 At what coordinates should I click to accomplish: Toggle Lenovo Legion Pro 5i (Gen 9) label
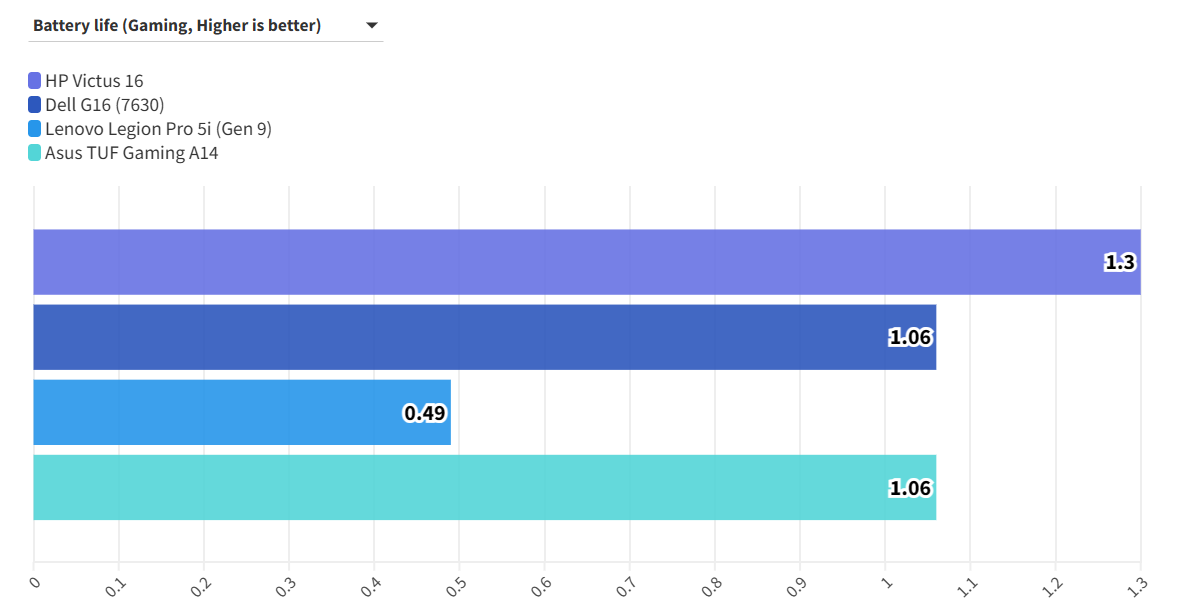tap(158, 129)
